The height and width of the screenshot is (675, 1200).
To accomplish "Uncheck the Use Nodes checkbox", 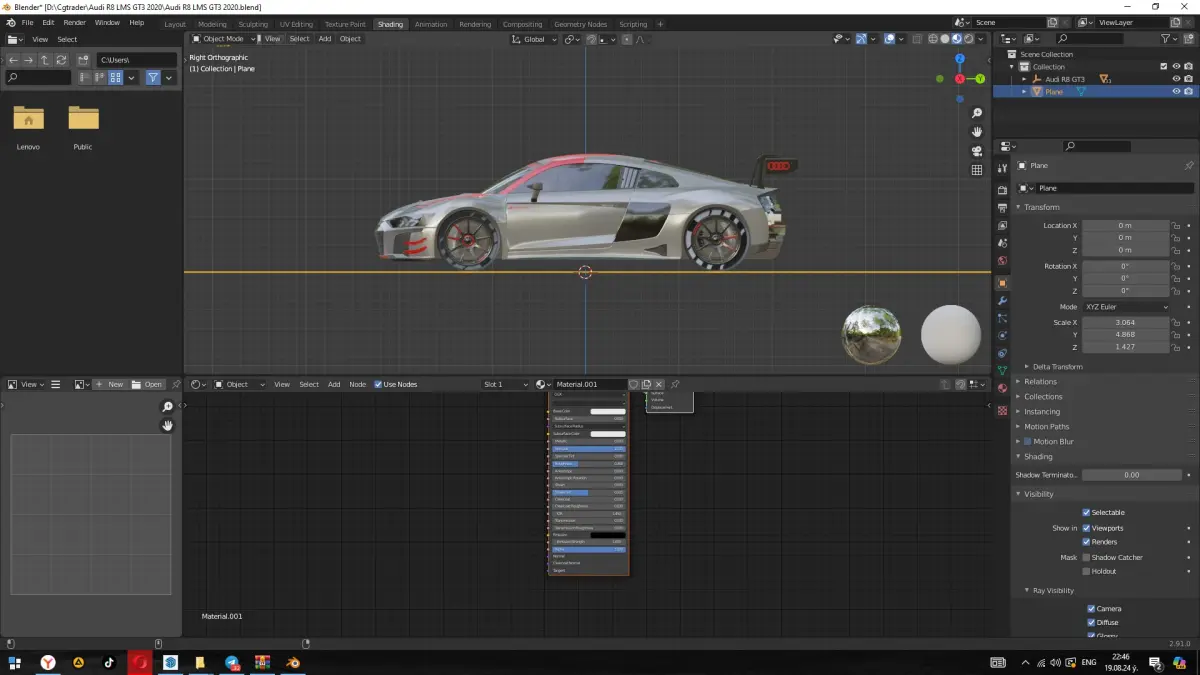I will (378, 384).
